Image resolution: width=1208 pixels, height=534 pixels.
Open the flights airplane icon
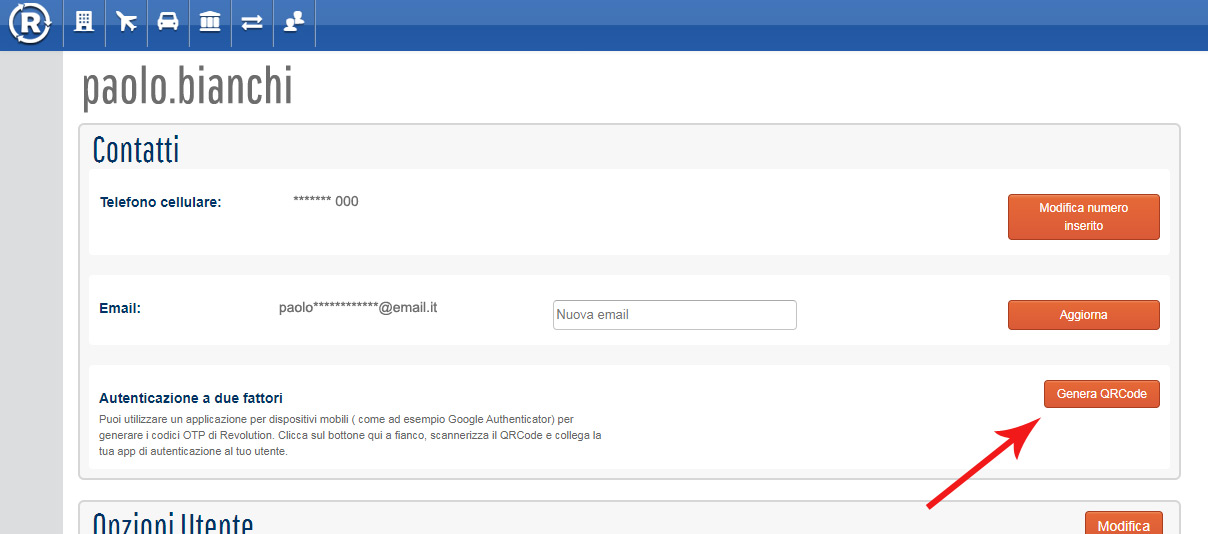click(126, 22)
